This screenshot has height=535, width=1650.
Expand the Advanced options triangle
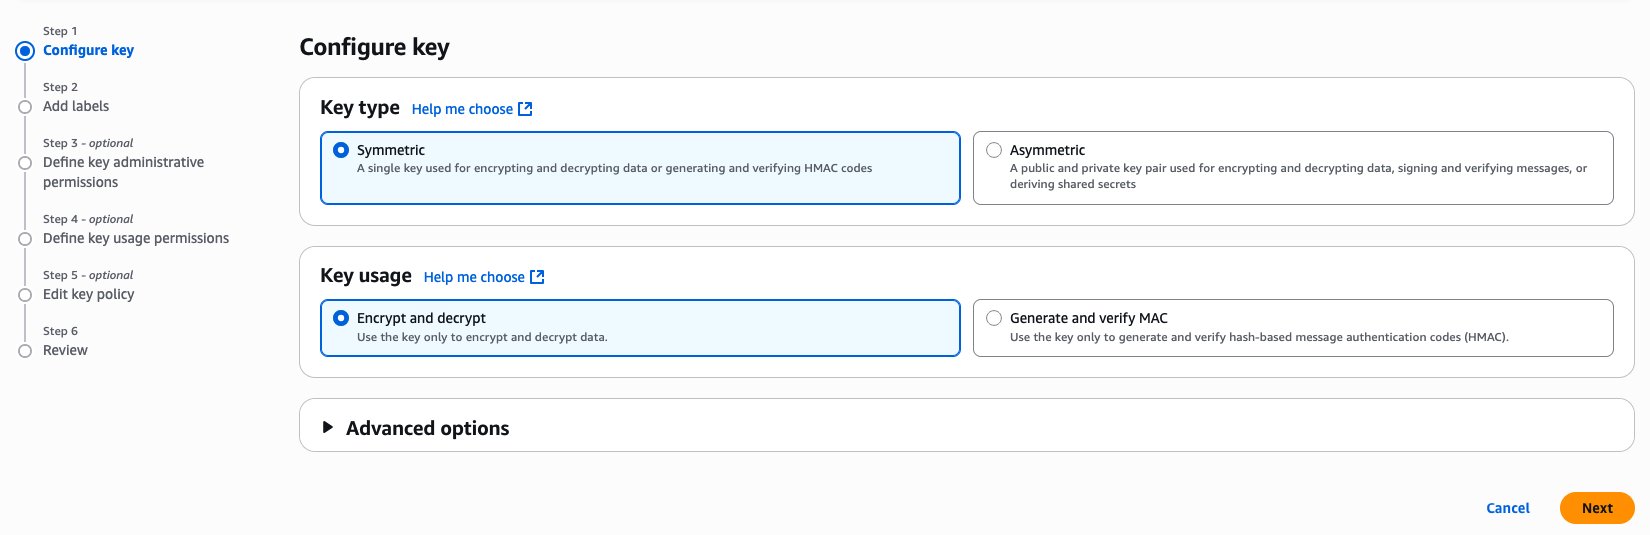(x=327, y=427)
